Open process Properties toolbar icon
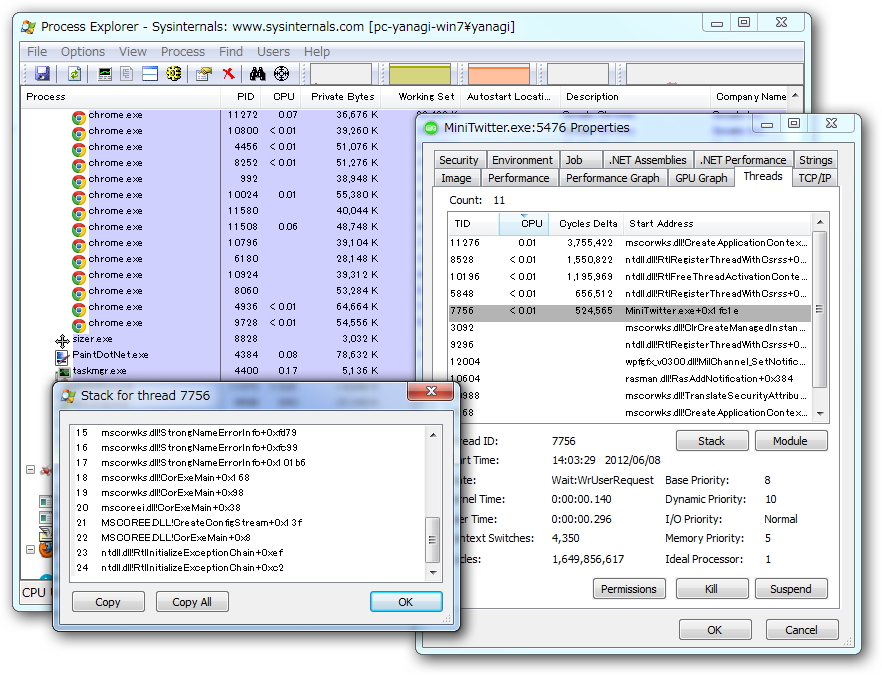Screen dimensions: 882x675 coord(203,74)
